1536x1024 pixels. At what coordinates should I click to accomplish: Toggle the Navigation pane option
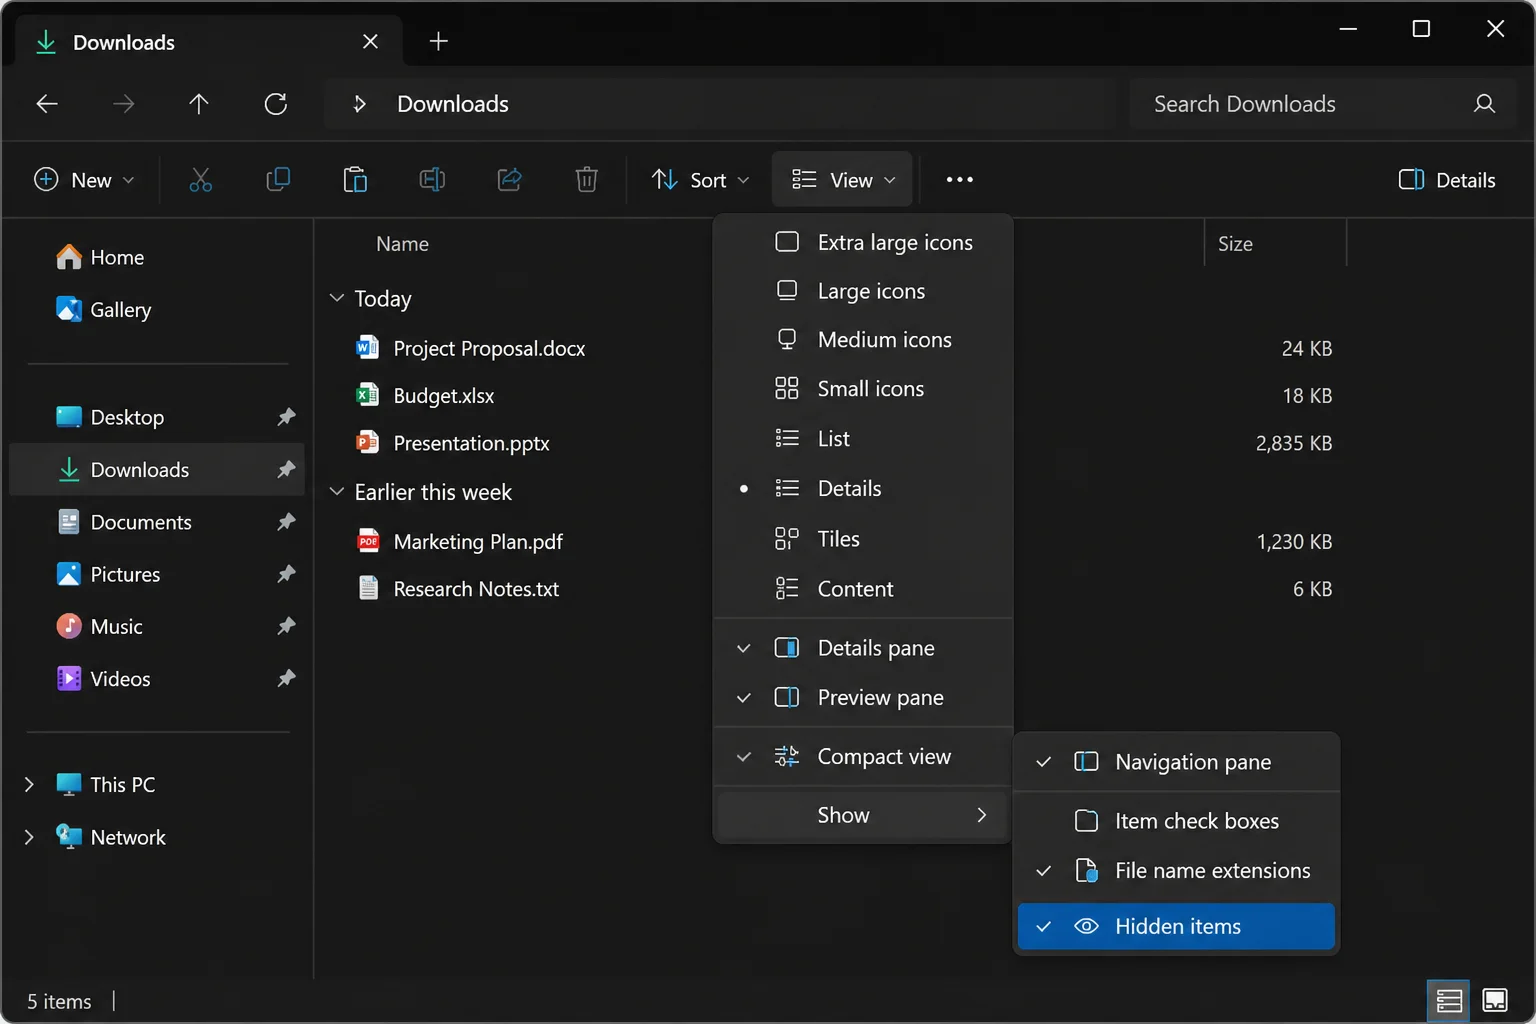click(1176, 762)
